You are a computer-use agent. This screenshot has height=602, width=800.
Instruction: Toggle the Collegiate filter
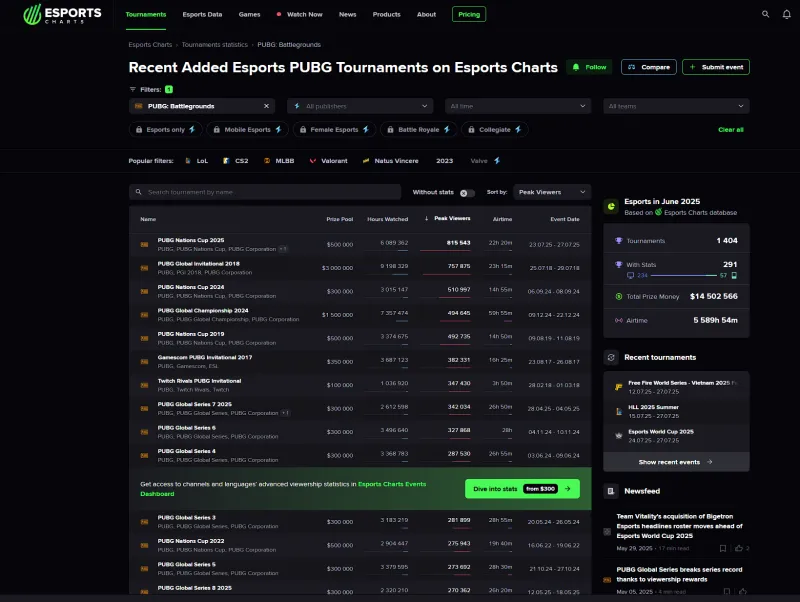(494, 130)
